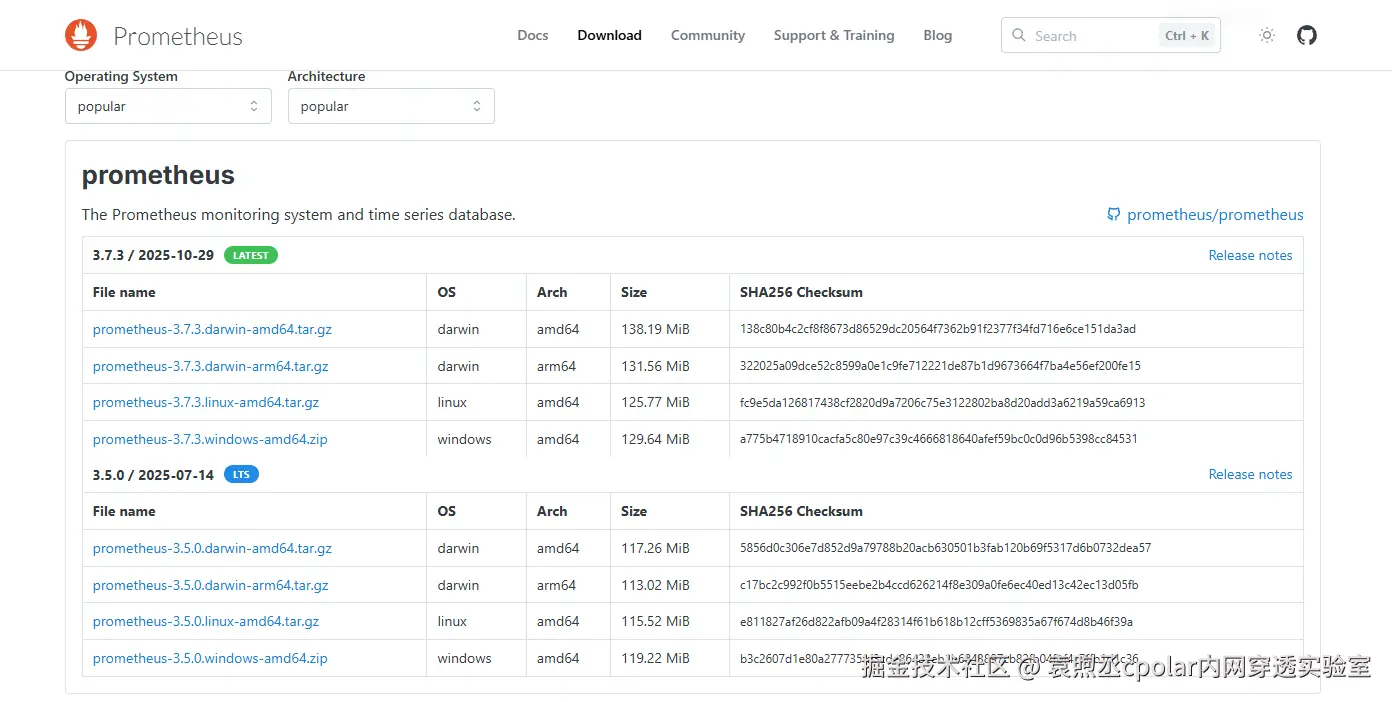Viewport: 1392px width, 702px height.
Task: Click size value 125.77 MiB
Action: [x=655, y=402]
